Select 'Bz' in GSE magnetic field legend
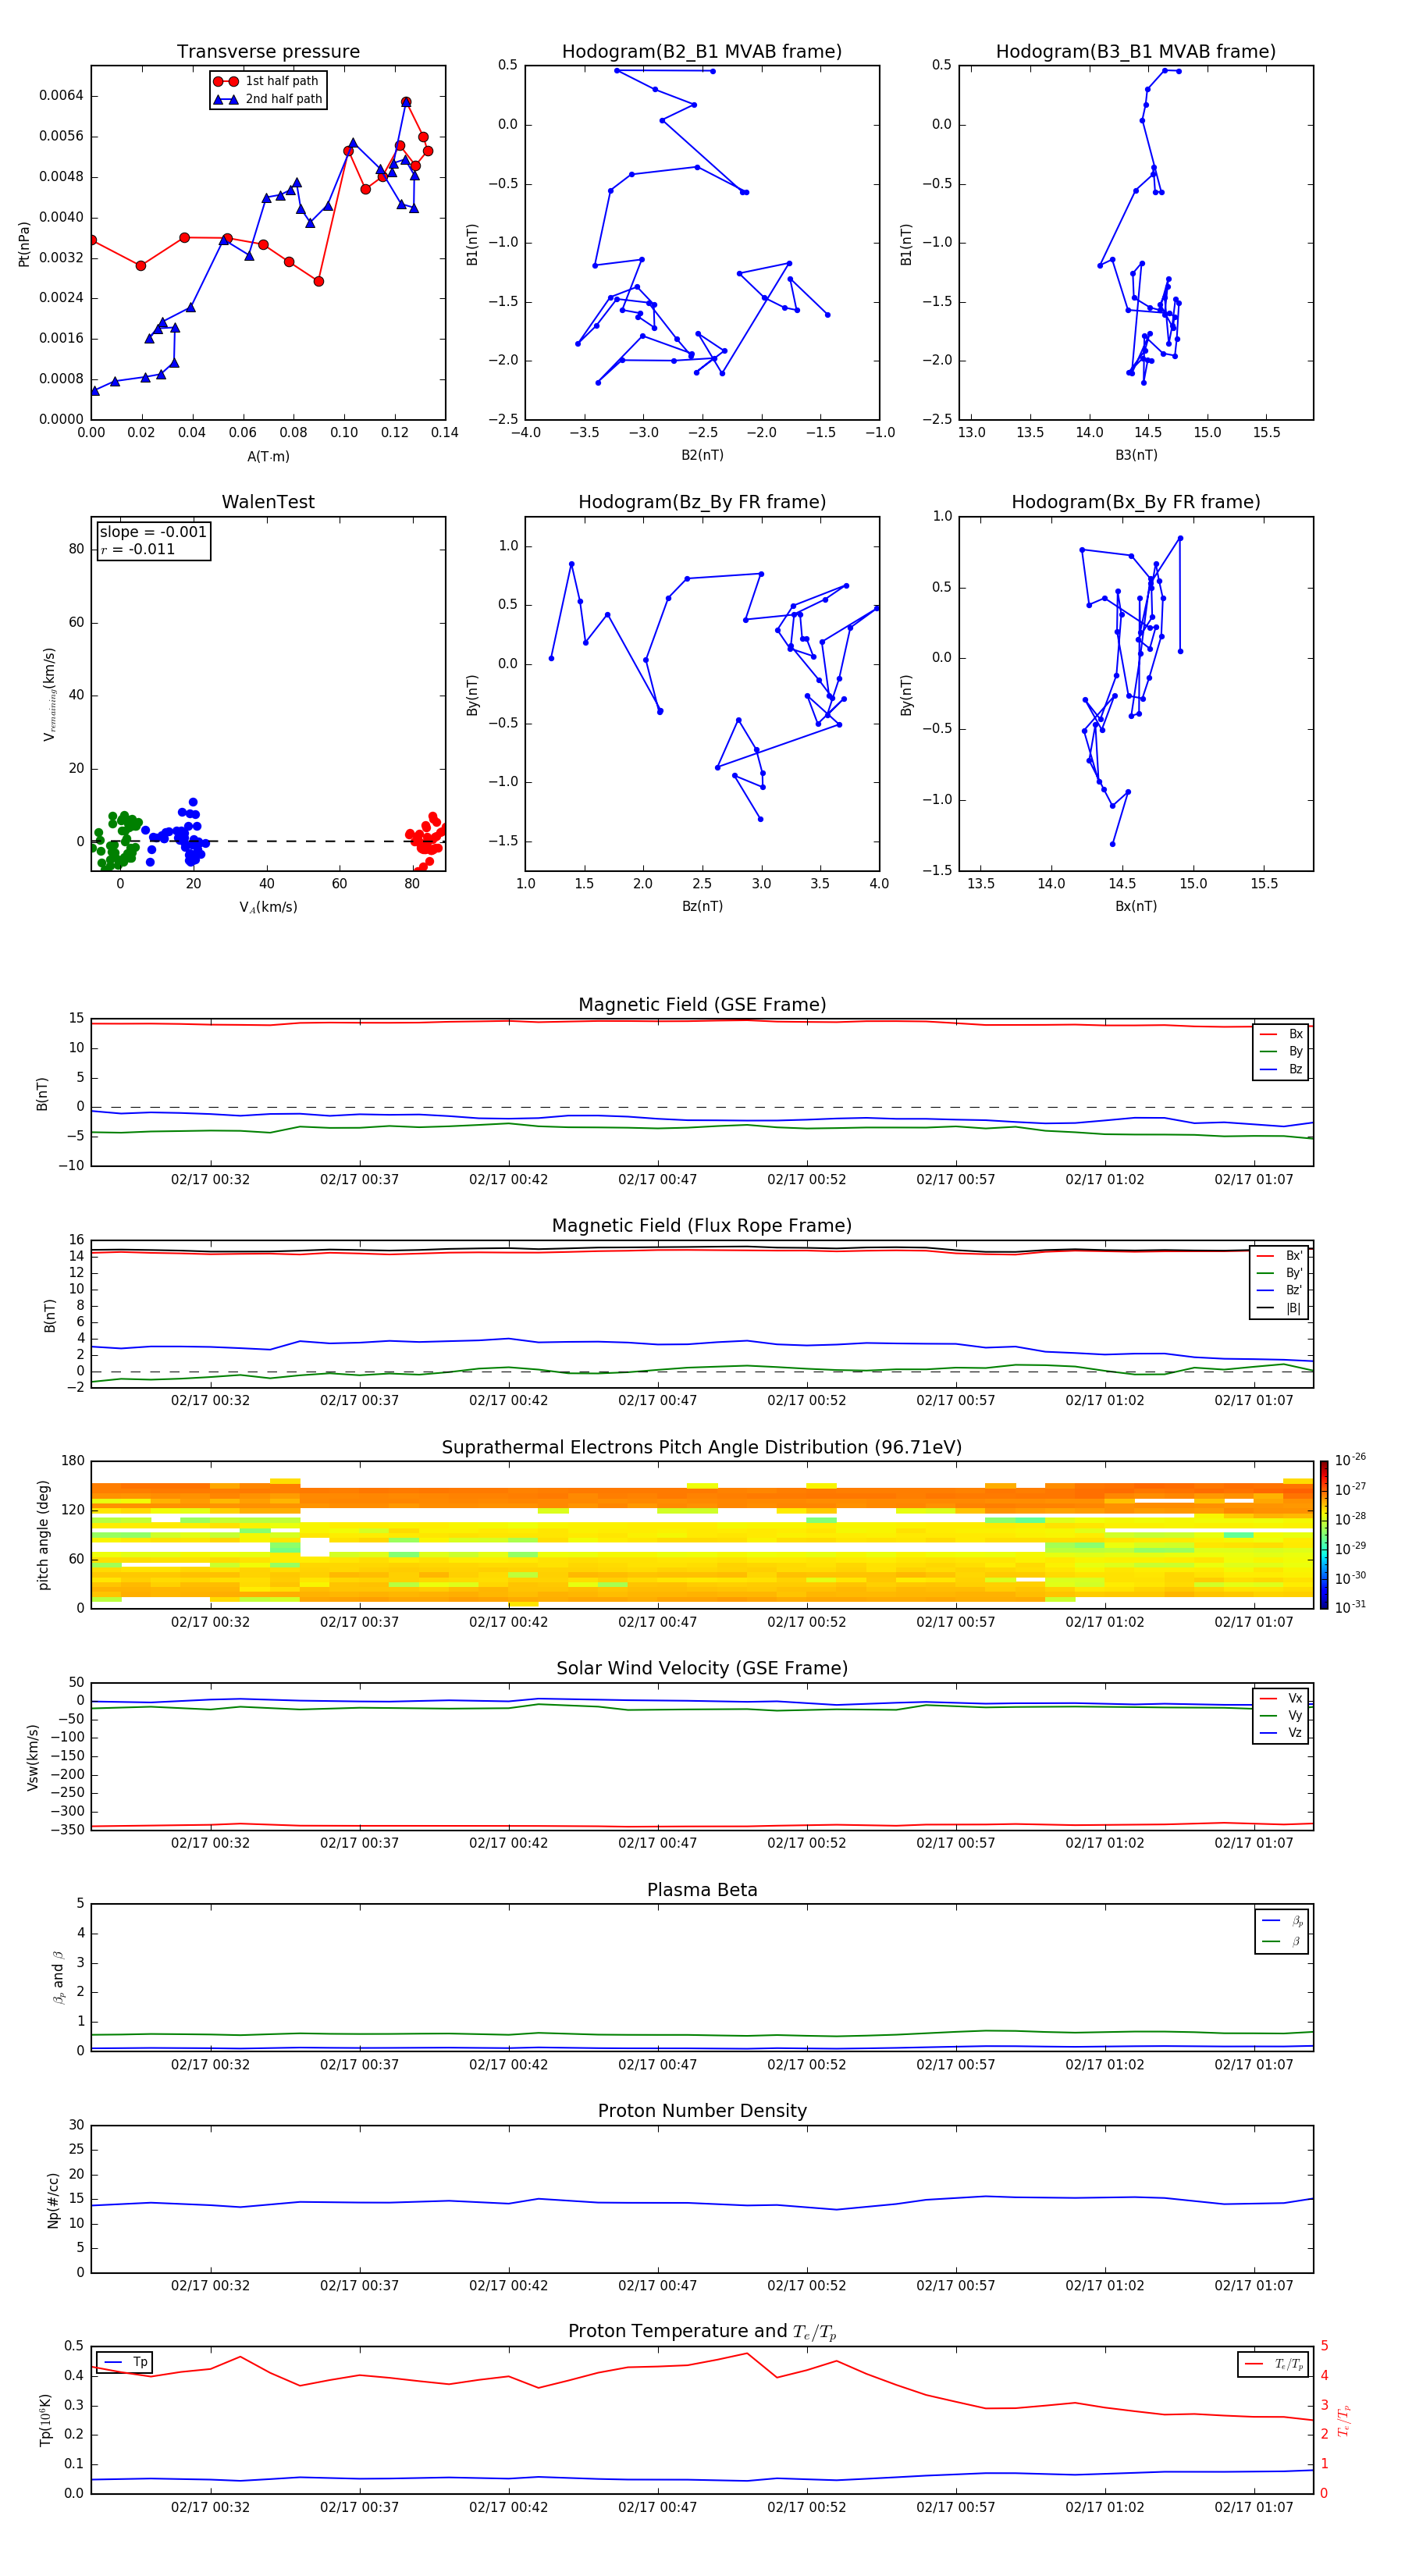Screen dimensions: 1405x2576 [1281, 1069]
